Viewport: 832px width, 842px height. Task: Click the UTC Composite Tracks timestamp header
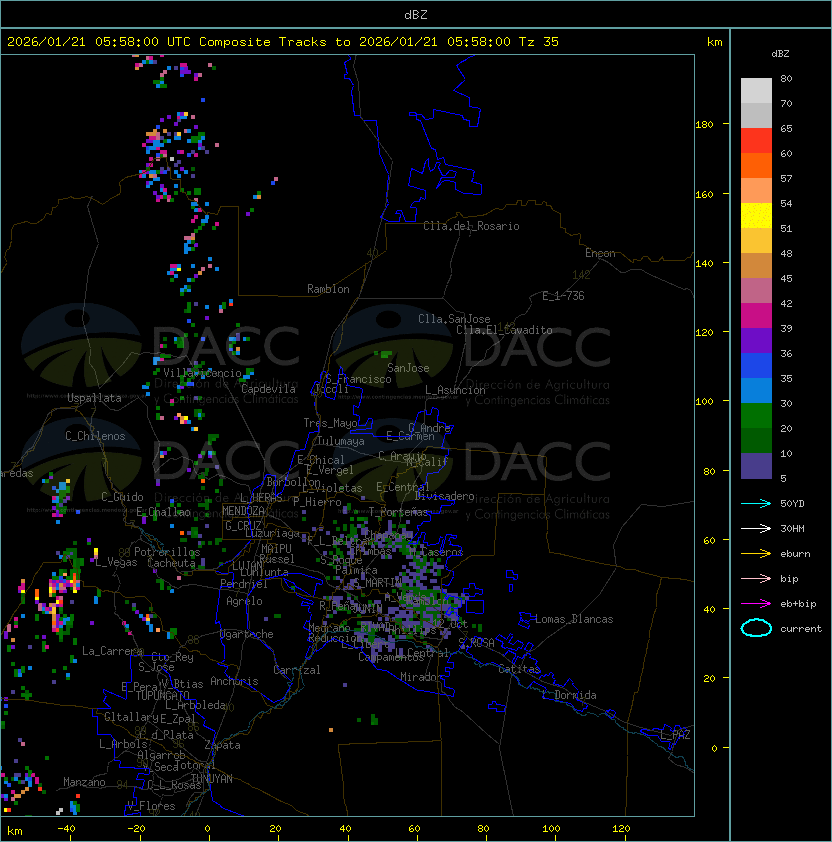[x=283, y=42]
